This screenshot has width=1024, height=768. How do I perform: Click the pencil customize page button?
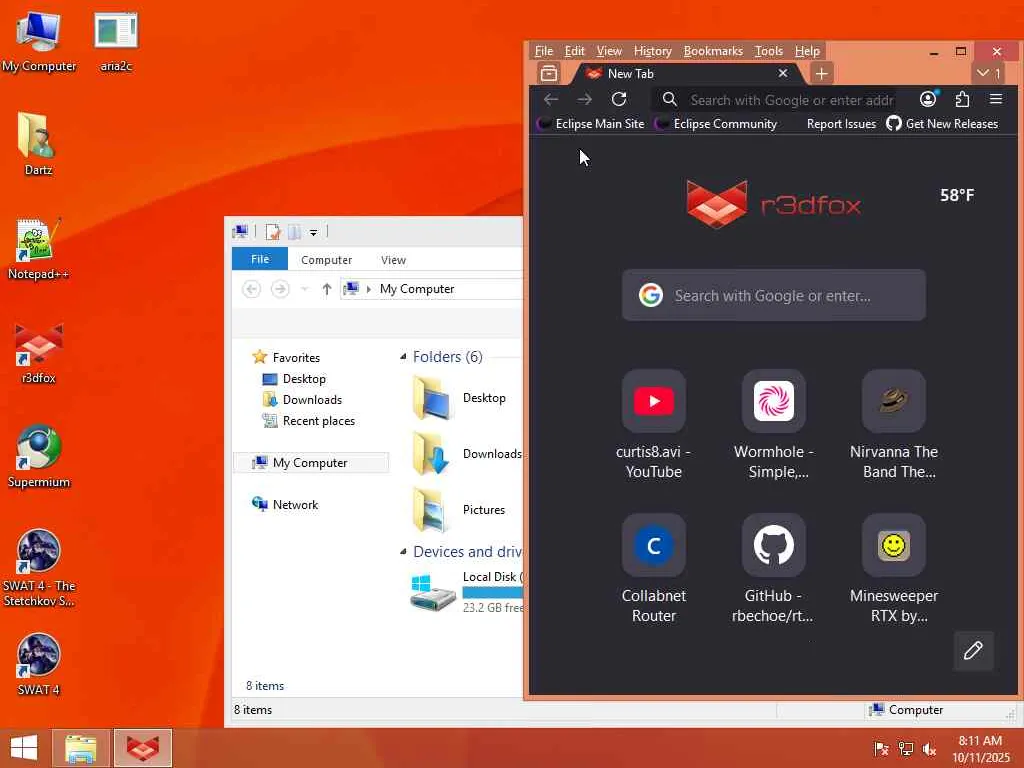[973, 650]
